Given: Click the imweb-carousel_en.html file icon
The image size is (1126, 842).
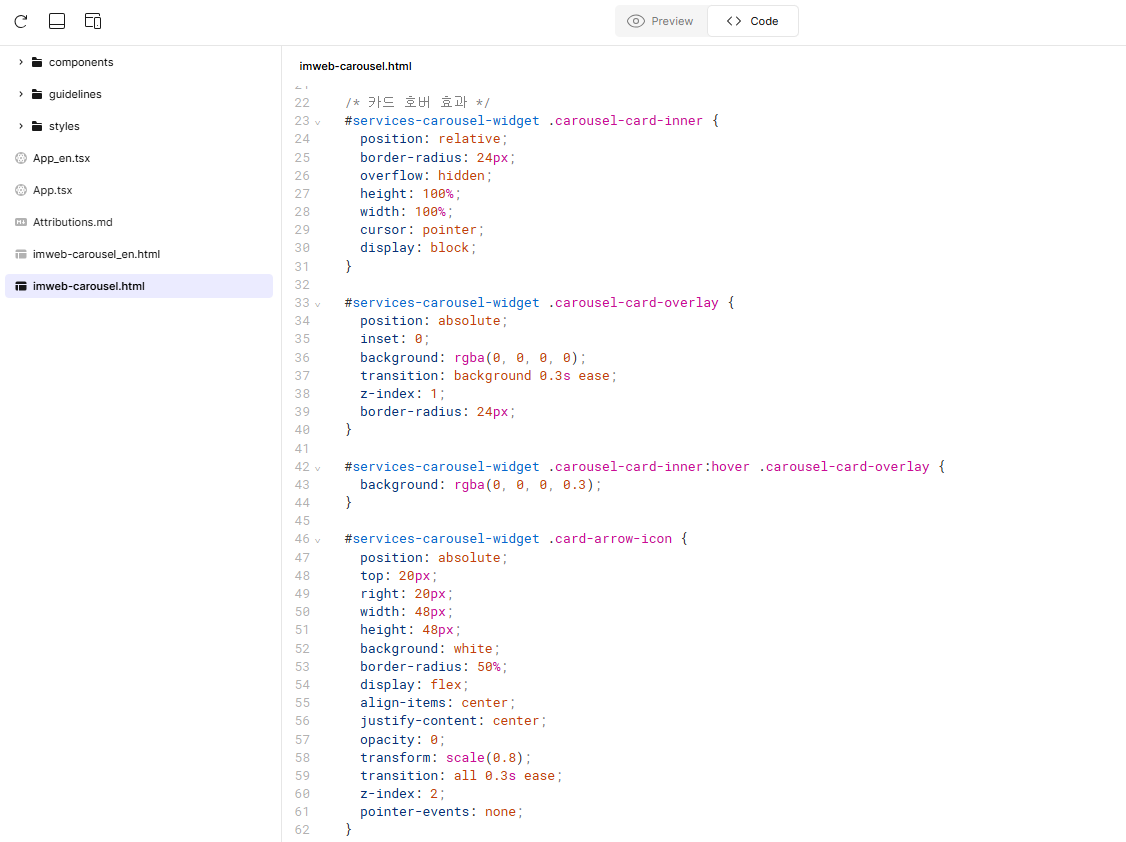Looking at the screenshot, I should point(21,254).
